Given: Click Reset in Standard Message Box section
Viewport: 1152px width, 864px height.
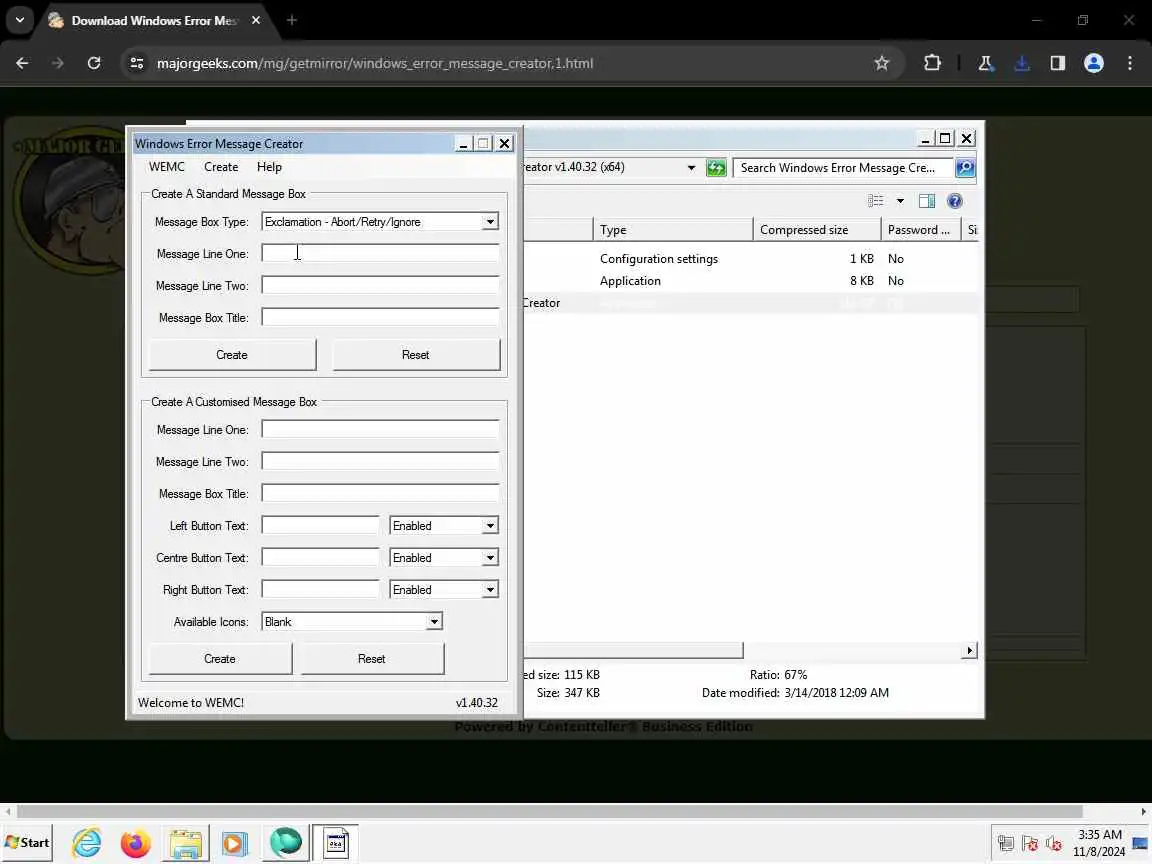Looking at the screenshot, I should click(416, 355).
